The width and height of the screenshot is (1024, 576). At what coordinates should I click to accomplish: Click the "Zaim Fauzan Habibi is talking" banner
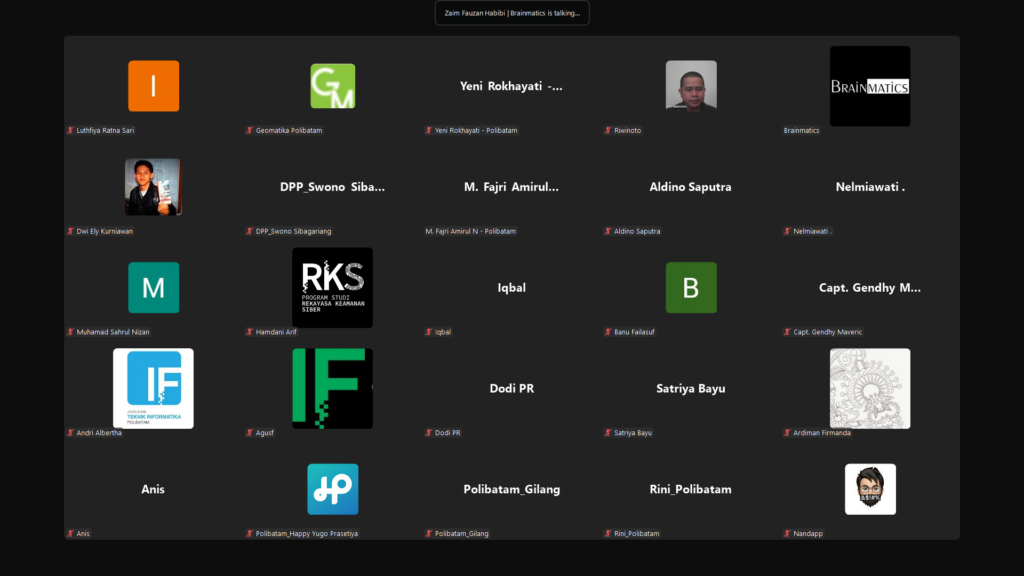click(x=512, y=13)
